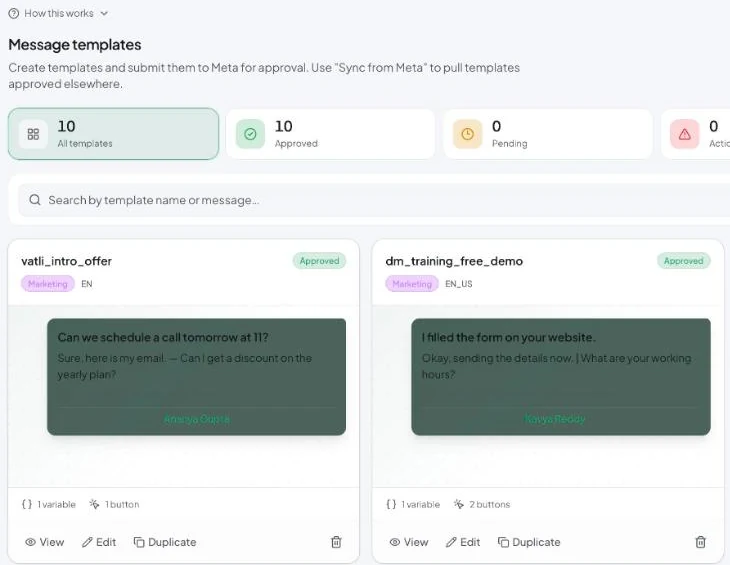Select the Pending filter card
Image resolution: width=730 pixels, height=565 pixels.
click(548, 134)
